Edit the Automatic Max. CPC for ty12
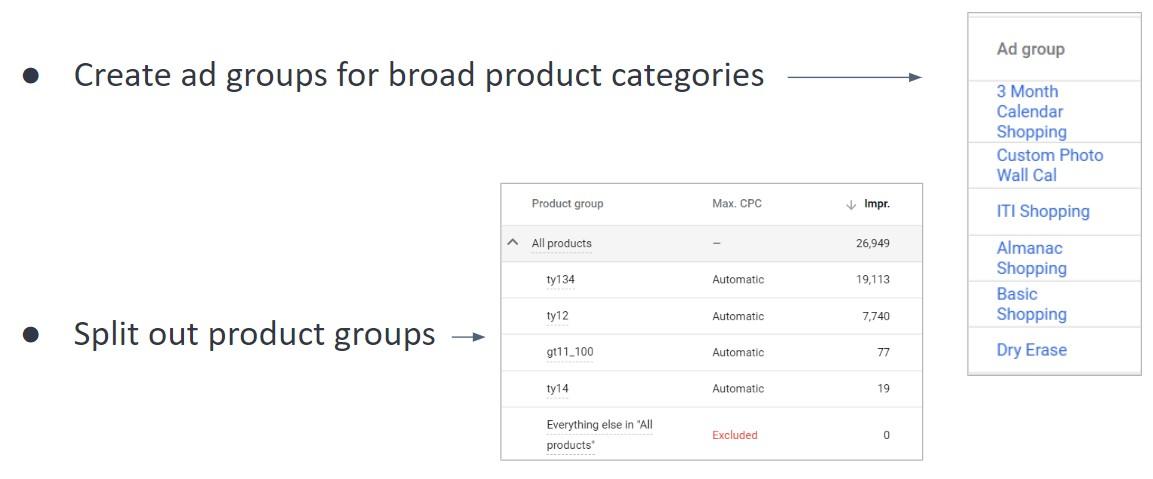Image resolution: width=1153 pixels, height=479 pixels. (x=737, y=316)
